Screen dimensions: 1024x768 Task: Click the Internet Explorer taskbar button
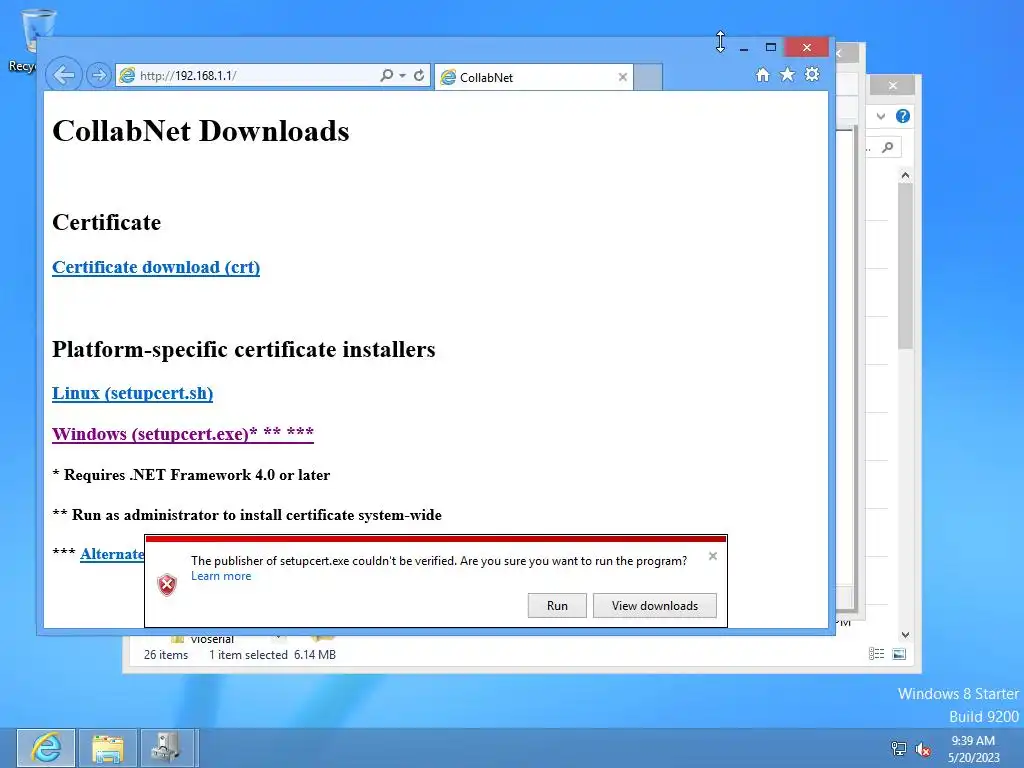[x=46, y=748]
